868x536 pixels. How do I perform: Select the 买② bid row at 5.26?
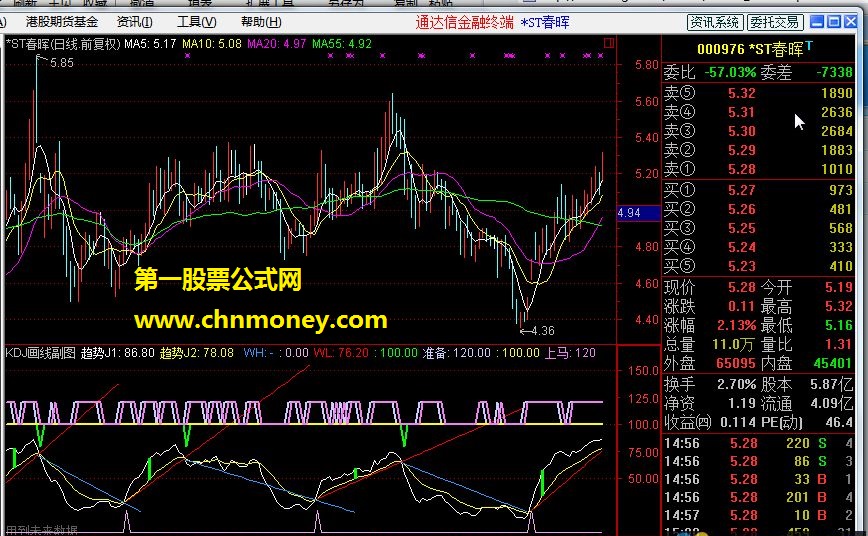(758, 209)
